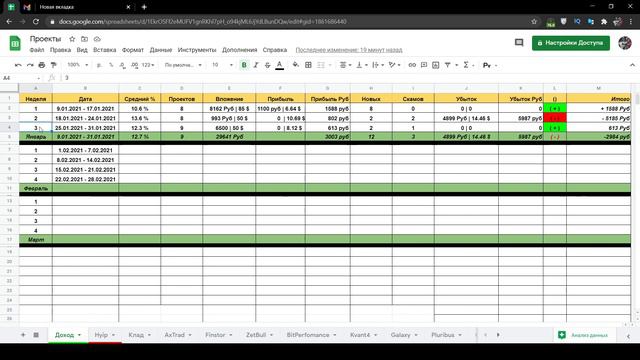The width and height of the screenshot is (640, 360).
Task: Open new browser tab
Action: (x=144, y=7)
